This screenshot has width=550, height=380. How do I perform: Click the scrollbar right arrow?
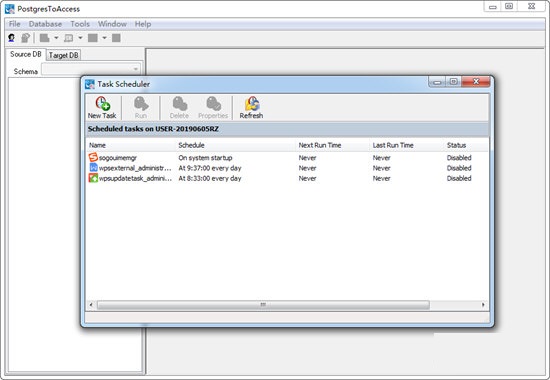pos(483,305)
